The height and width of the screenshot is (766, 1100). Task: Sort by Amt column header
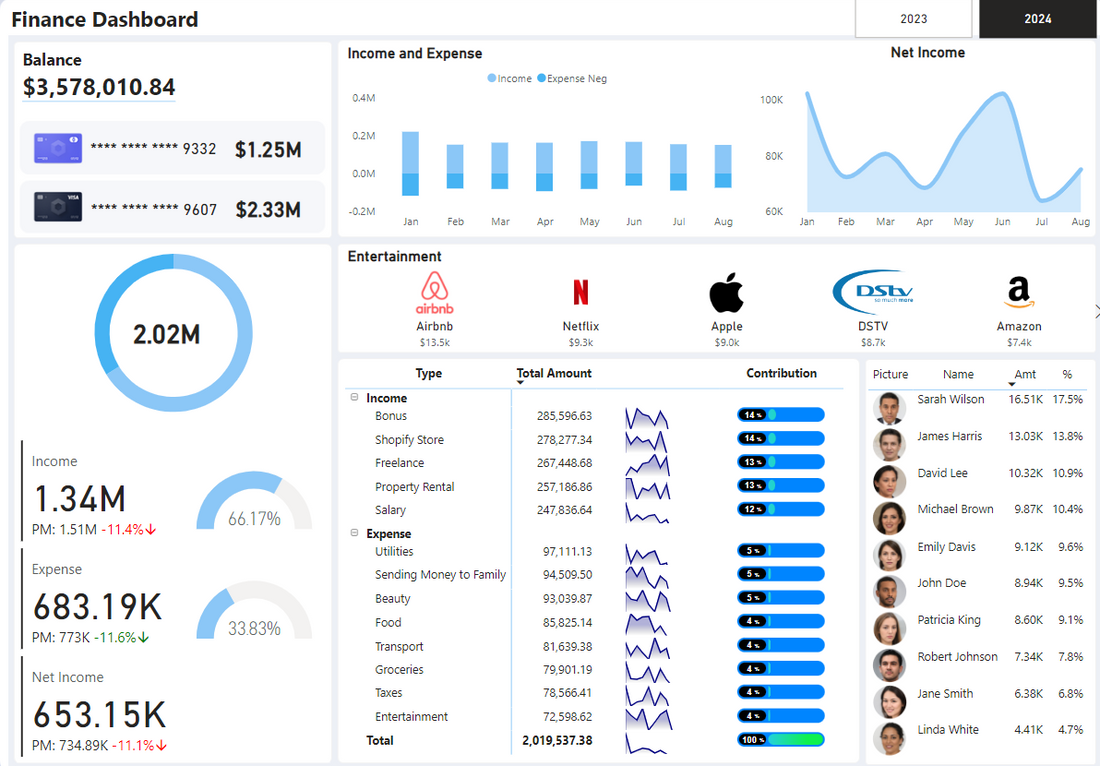(1025, 375)
